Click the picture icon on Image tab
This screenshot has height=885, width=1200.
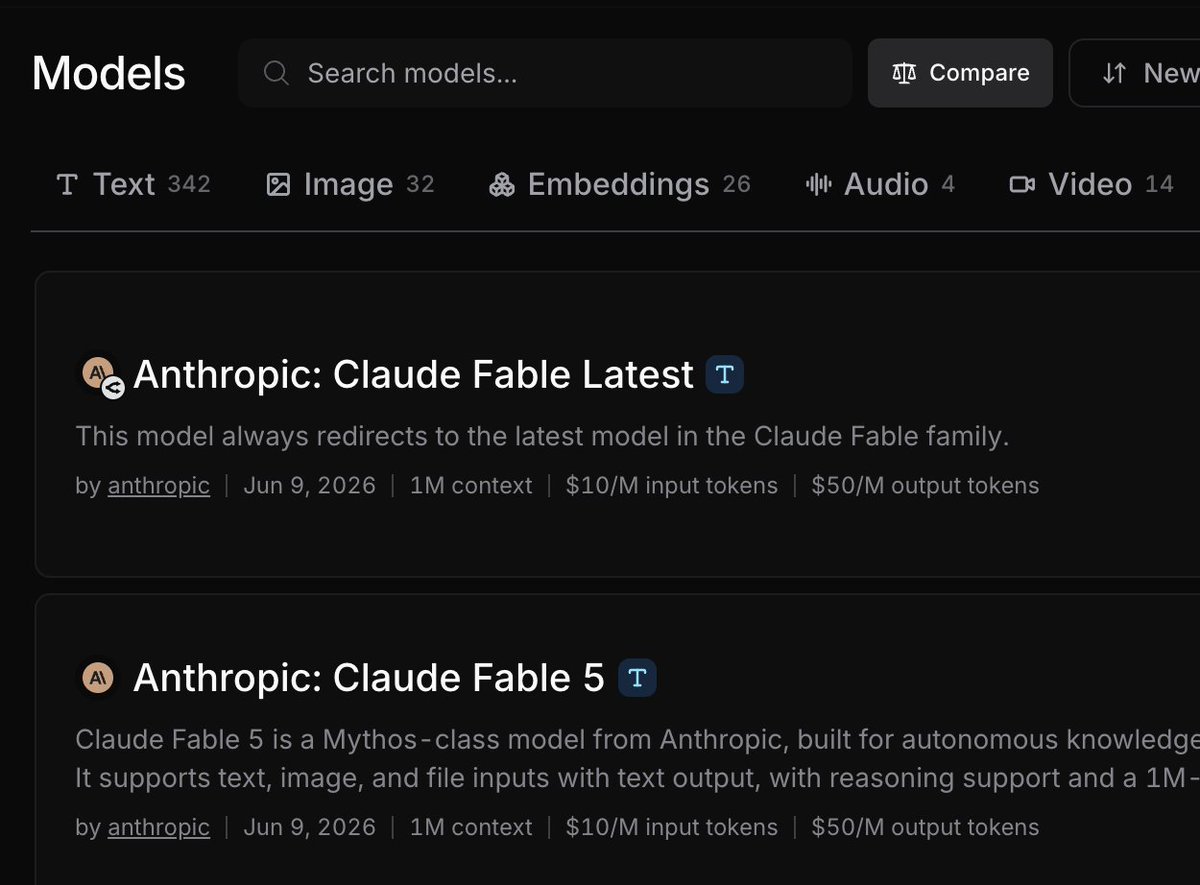(x=278, y=184)
